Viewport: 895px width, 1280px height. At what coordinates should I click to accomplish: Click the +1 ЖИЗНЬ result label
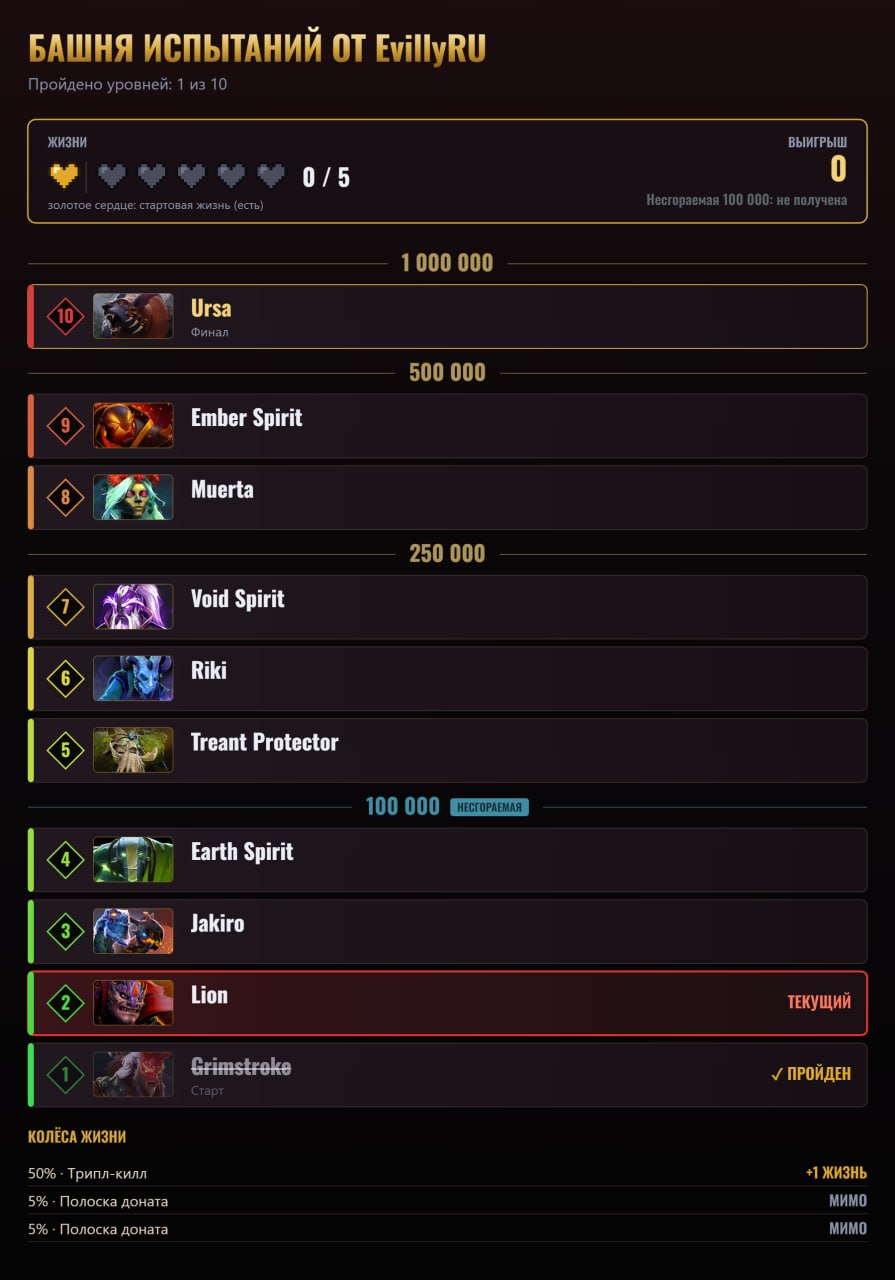pos(836,1173)
